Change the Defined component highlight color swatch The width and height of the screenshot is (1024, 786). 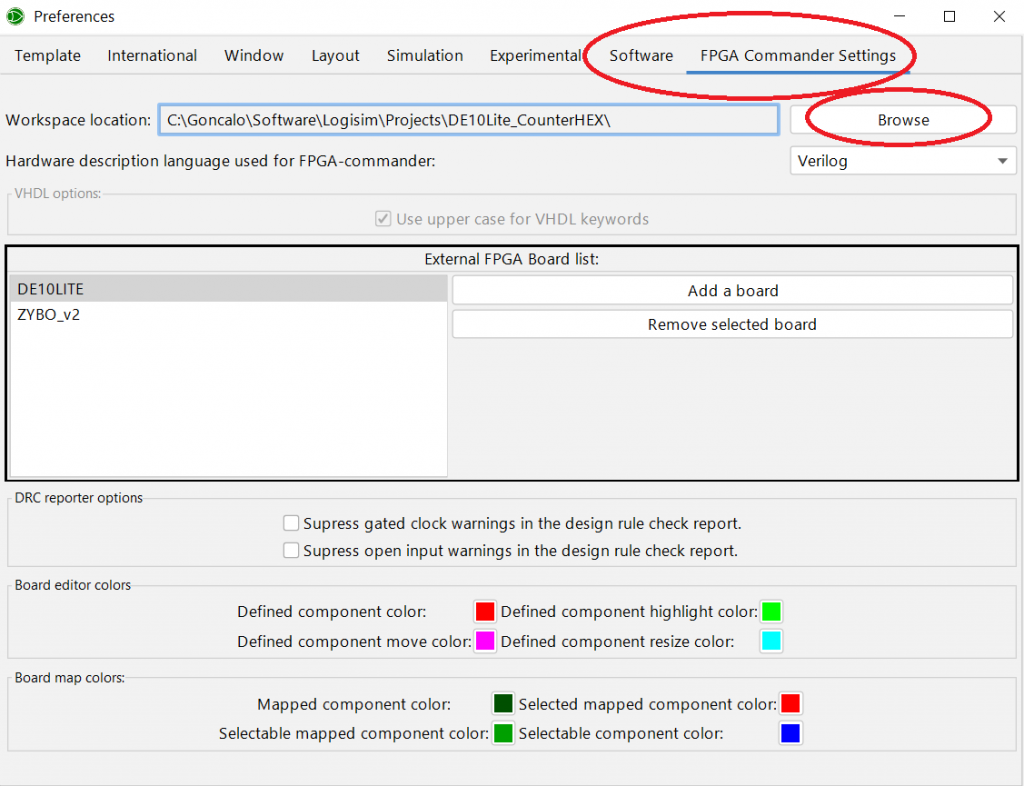tap(771, 612)
